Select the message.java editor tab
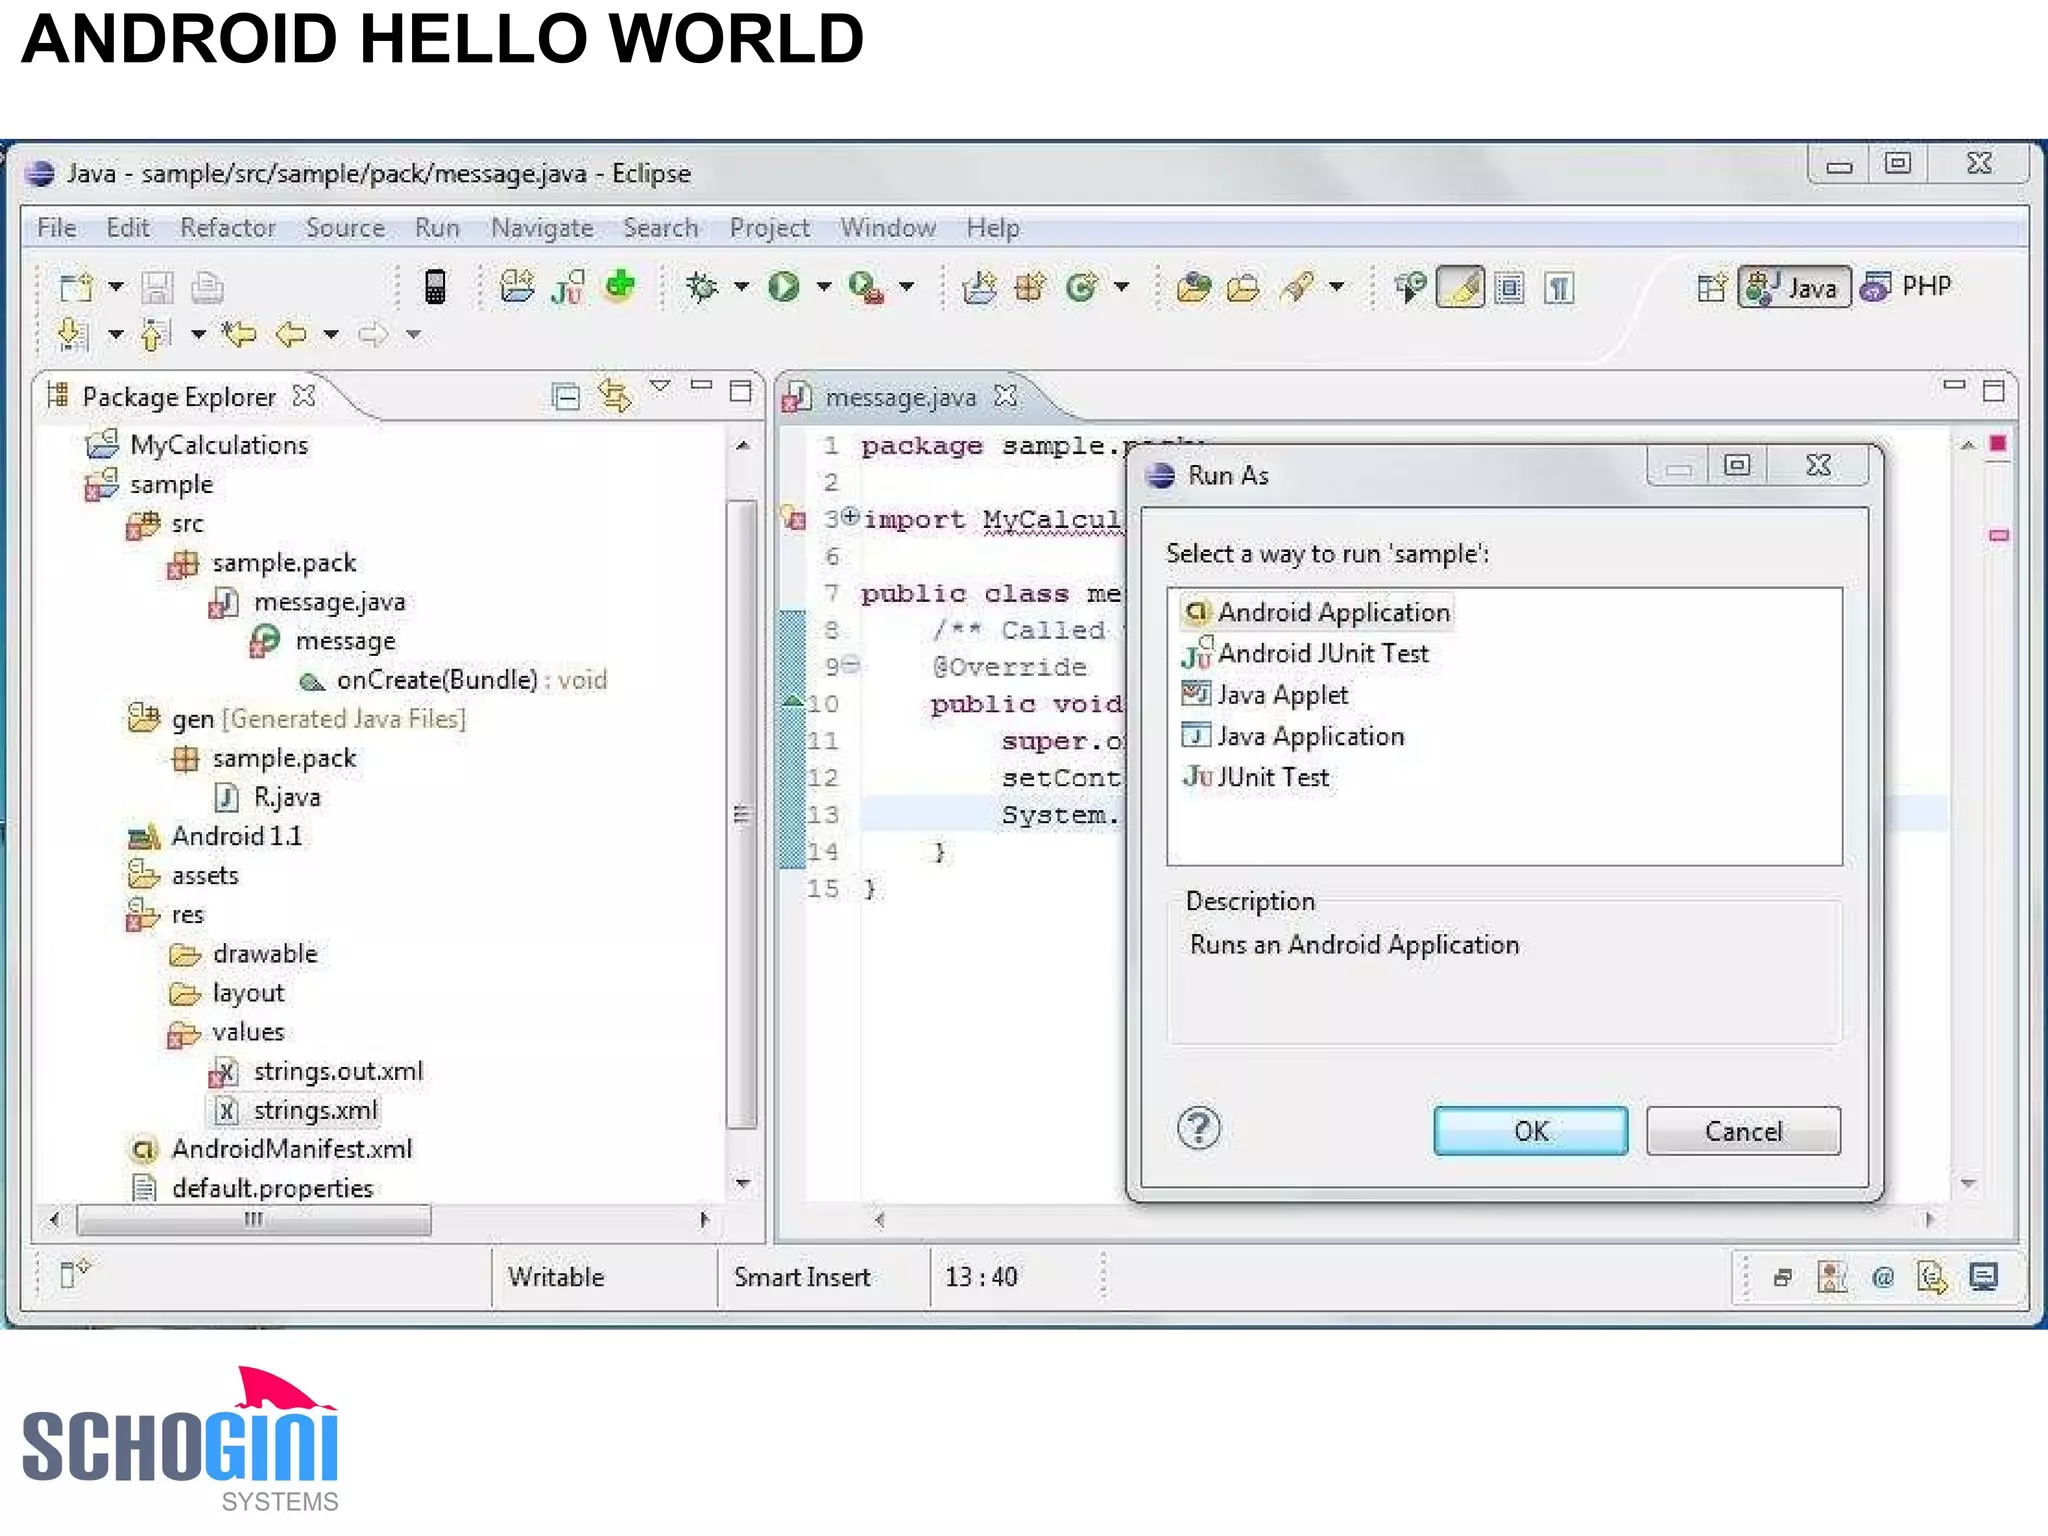The height and width of the screenshot is (1536, 2048). (x=900, y=398)
